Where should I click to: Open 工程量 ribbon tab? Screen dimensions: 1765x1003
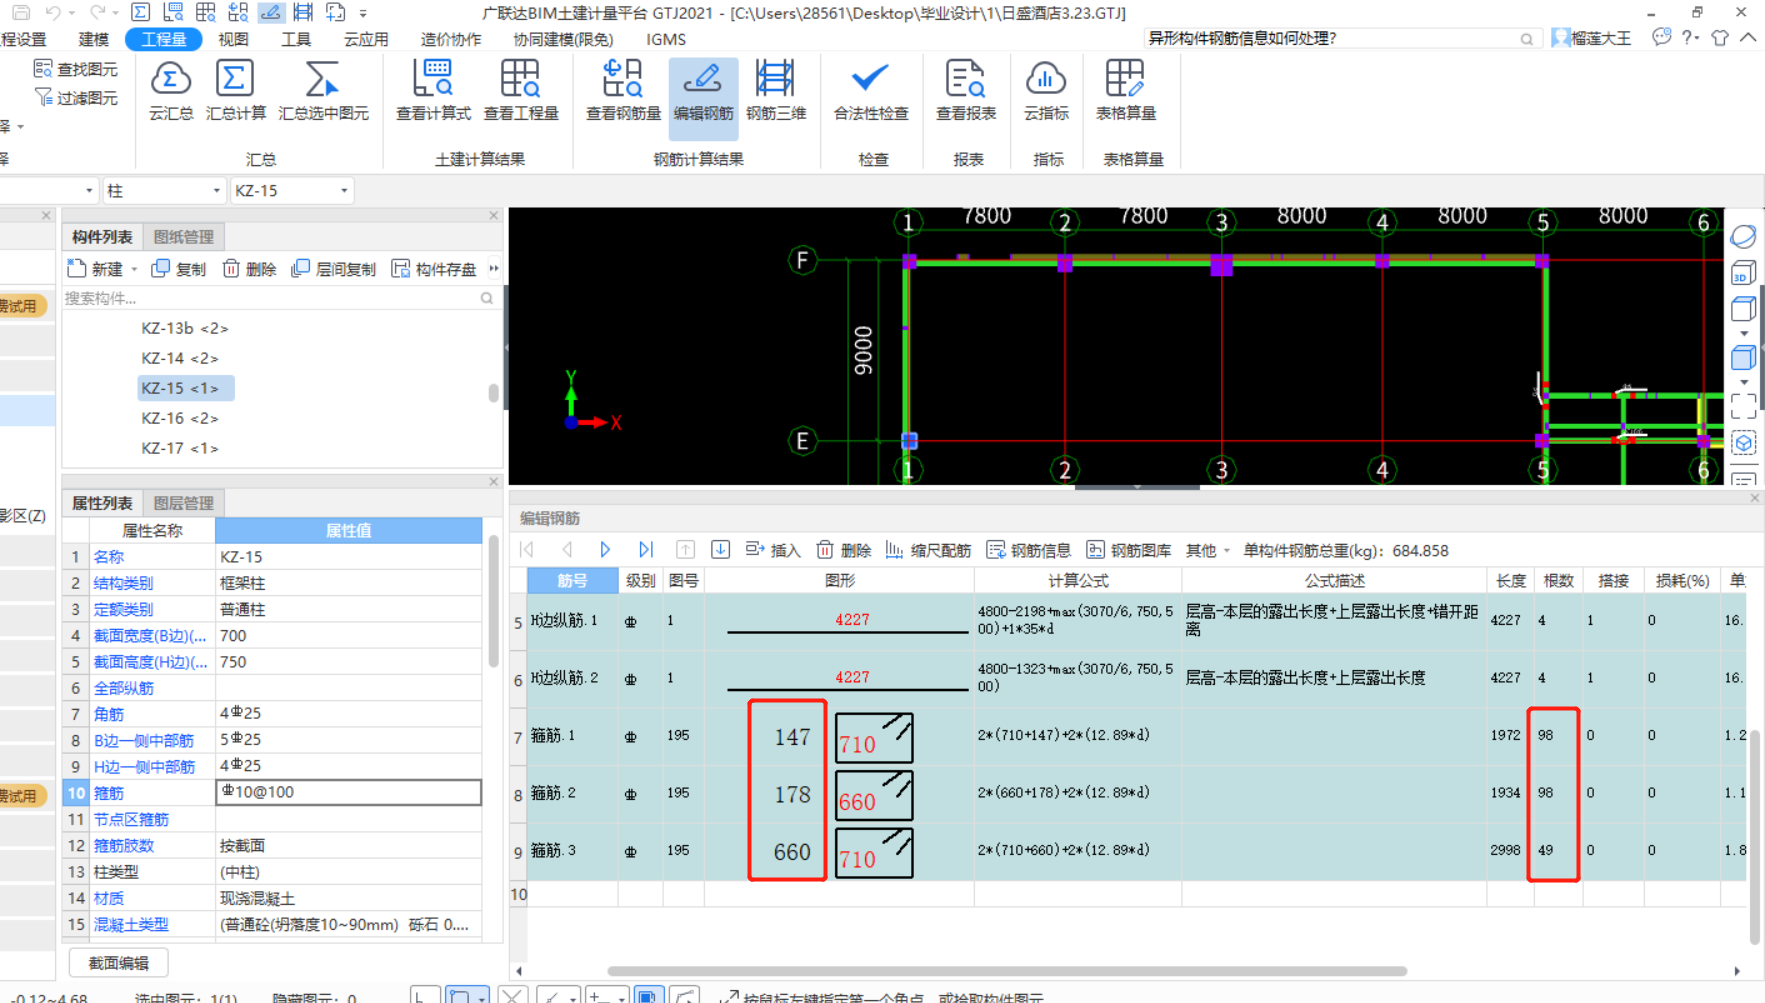[163, 39]
